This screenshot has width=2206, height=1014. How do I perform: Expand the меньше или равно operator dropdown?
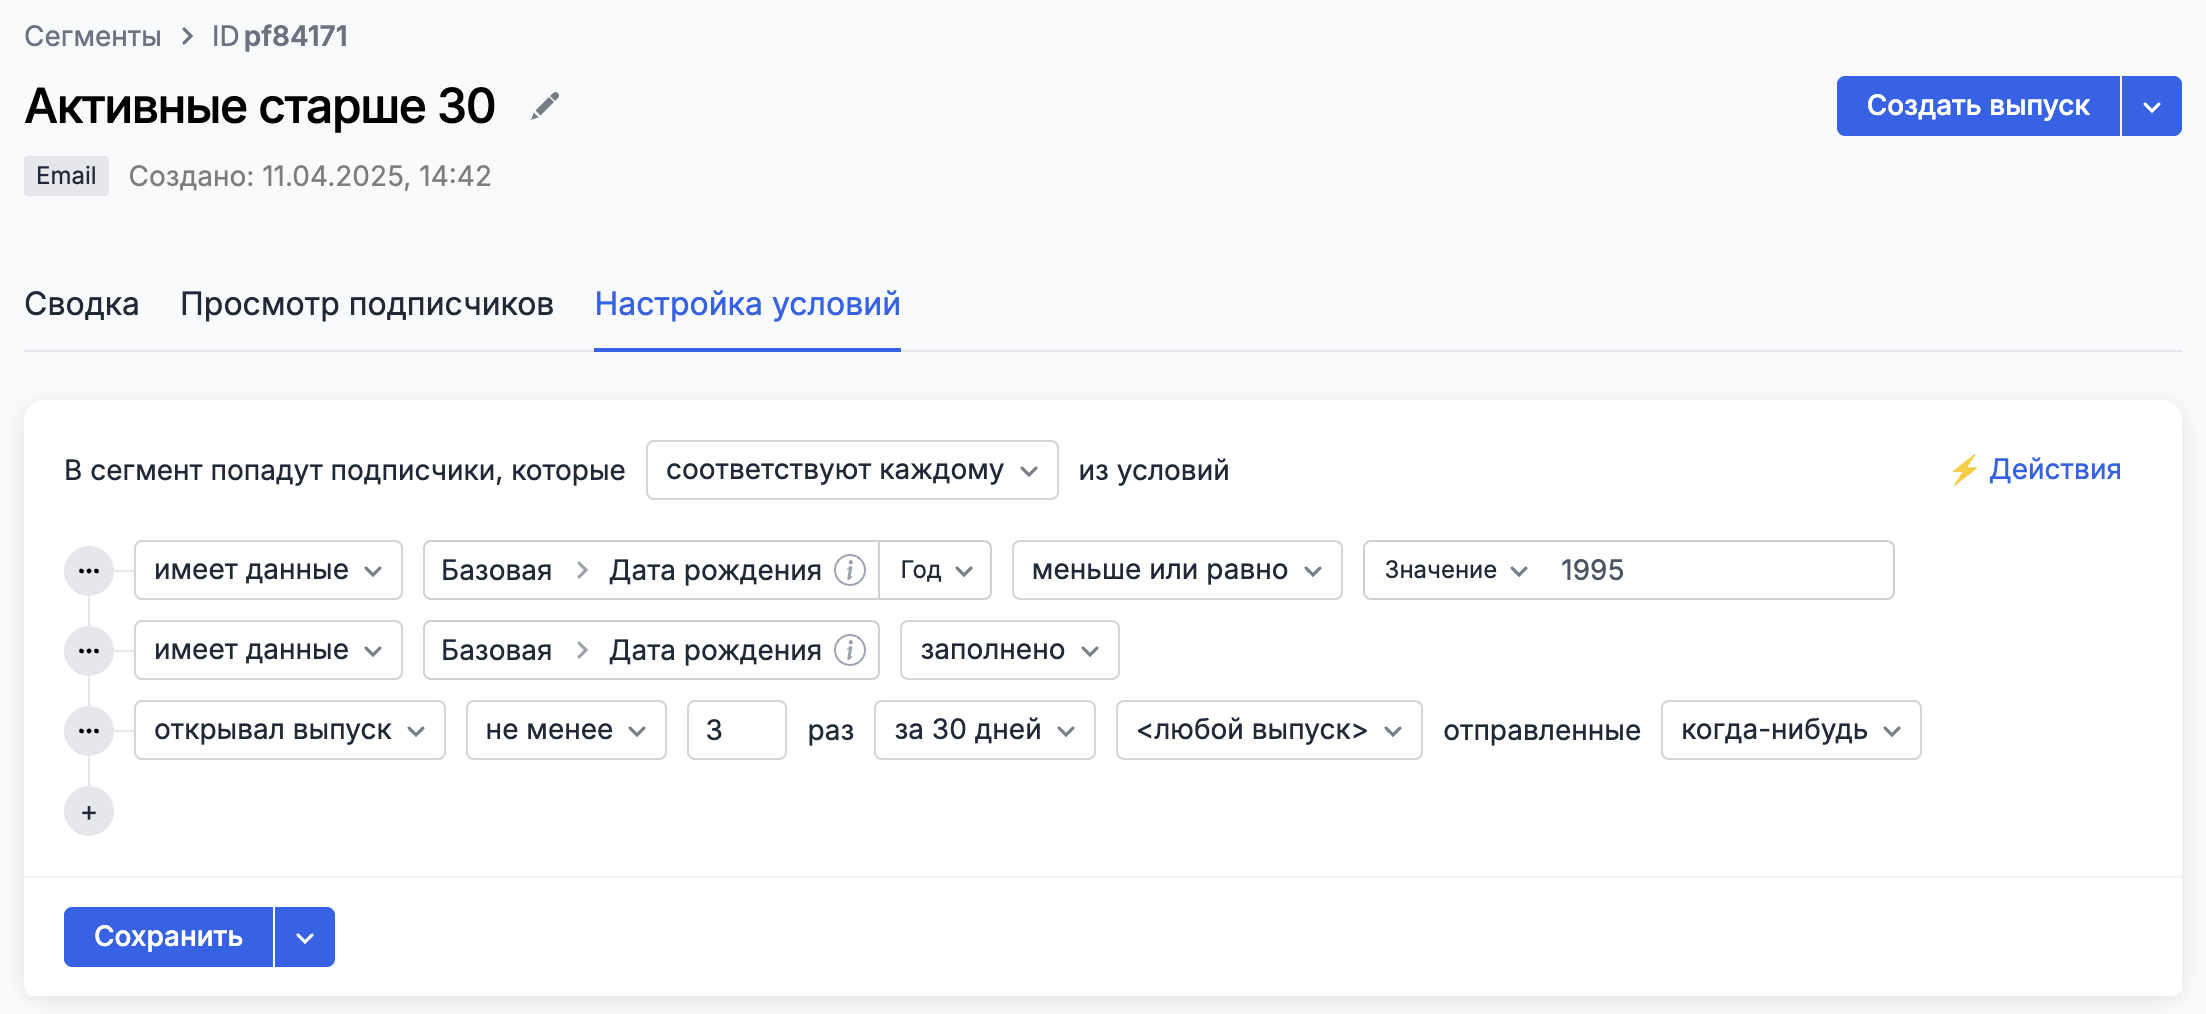1176,570
